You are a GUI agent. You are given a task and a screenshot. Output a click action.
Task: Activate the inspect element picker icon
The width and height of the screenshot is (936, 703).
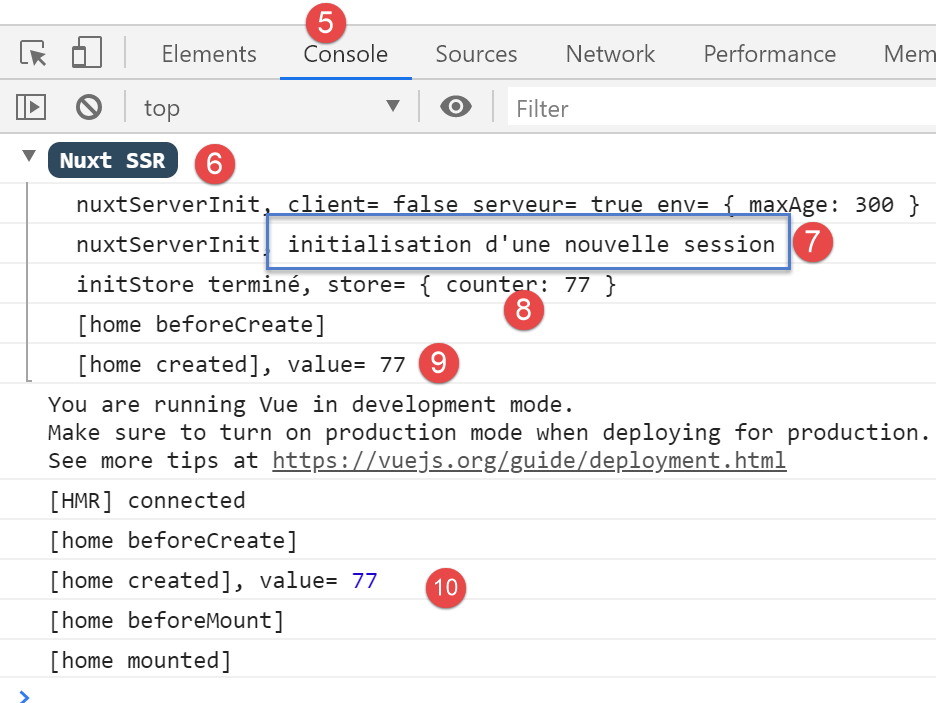34,54
